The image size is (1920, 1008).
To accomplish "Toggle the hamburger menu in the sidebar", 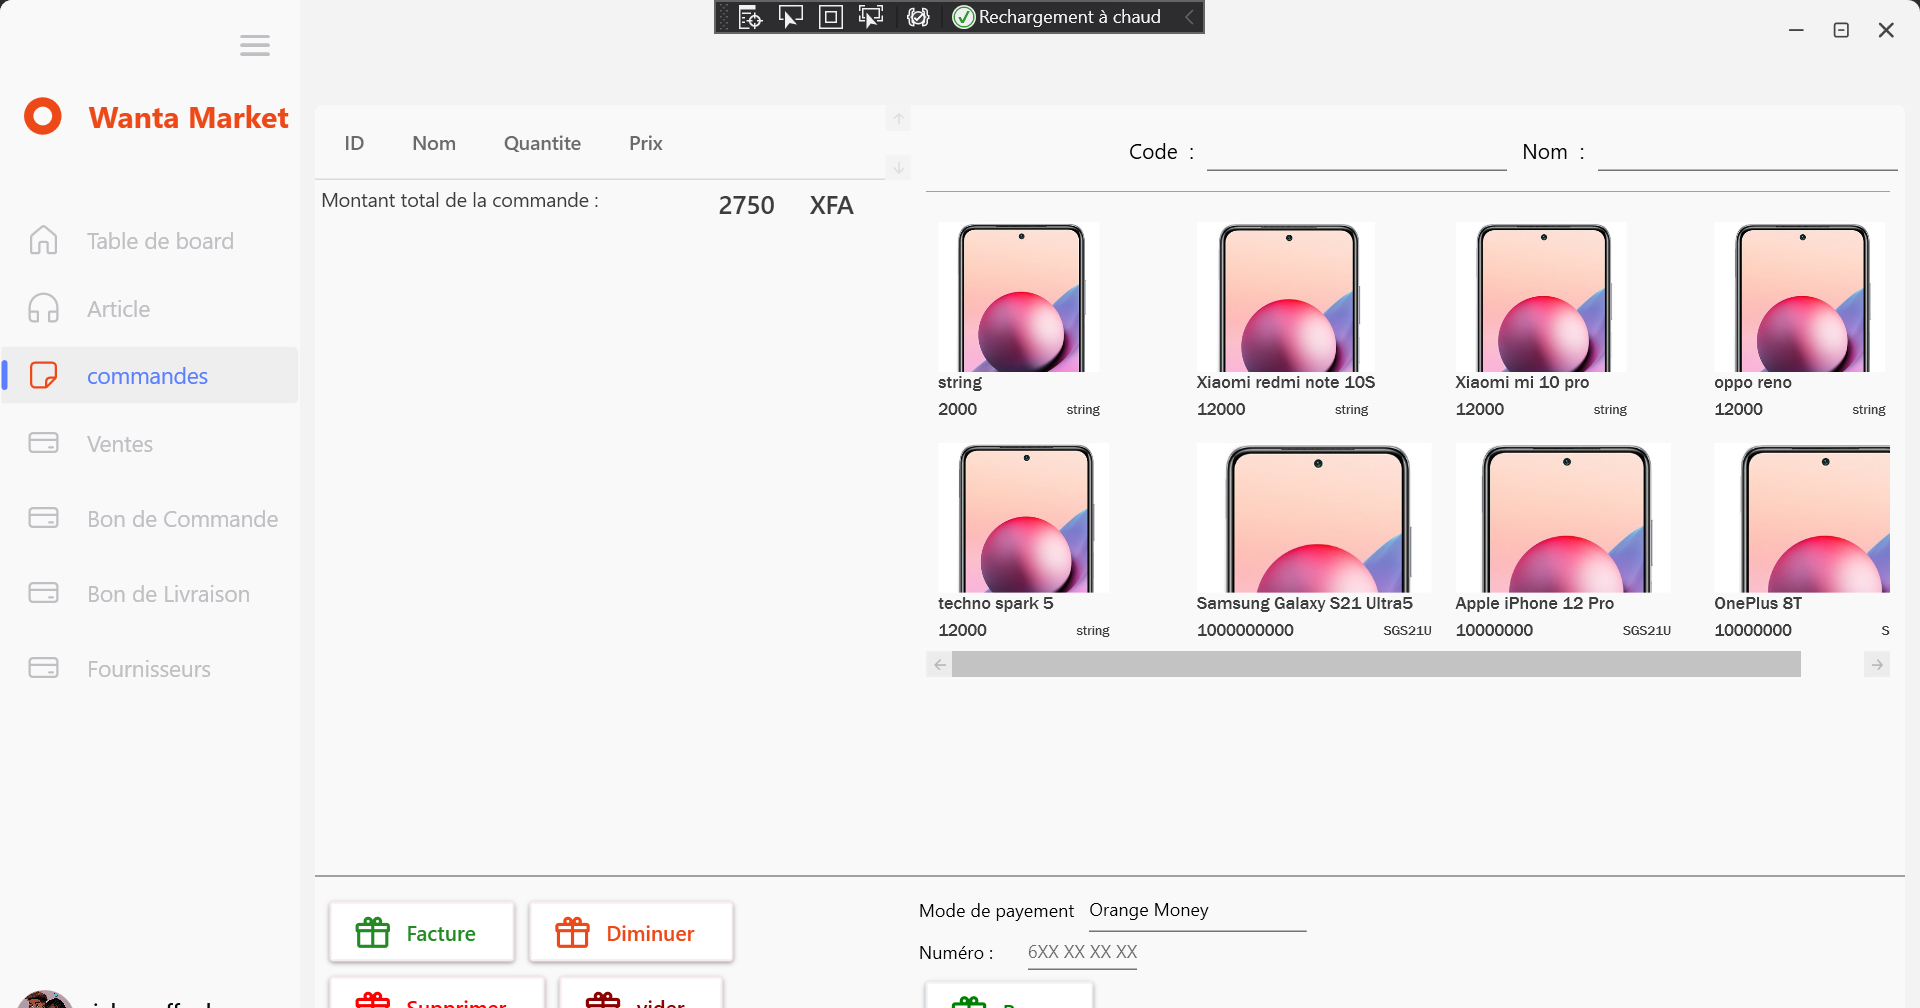I will 255,45.
